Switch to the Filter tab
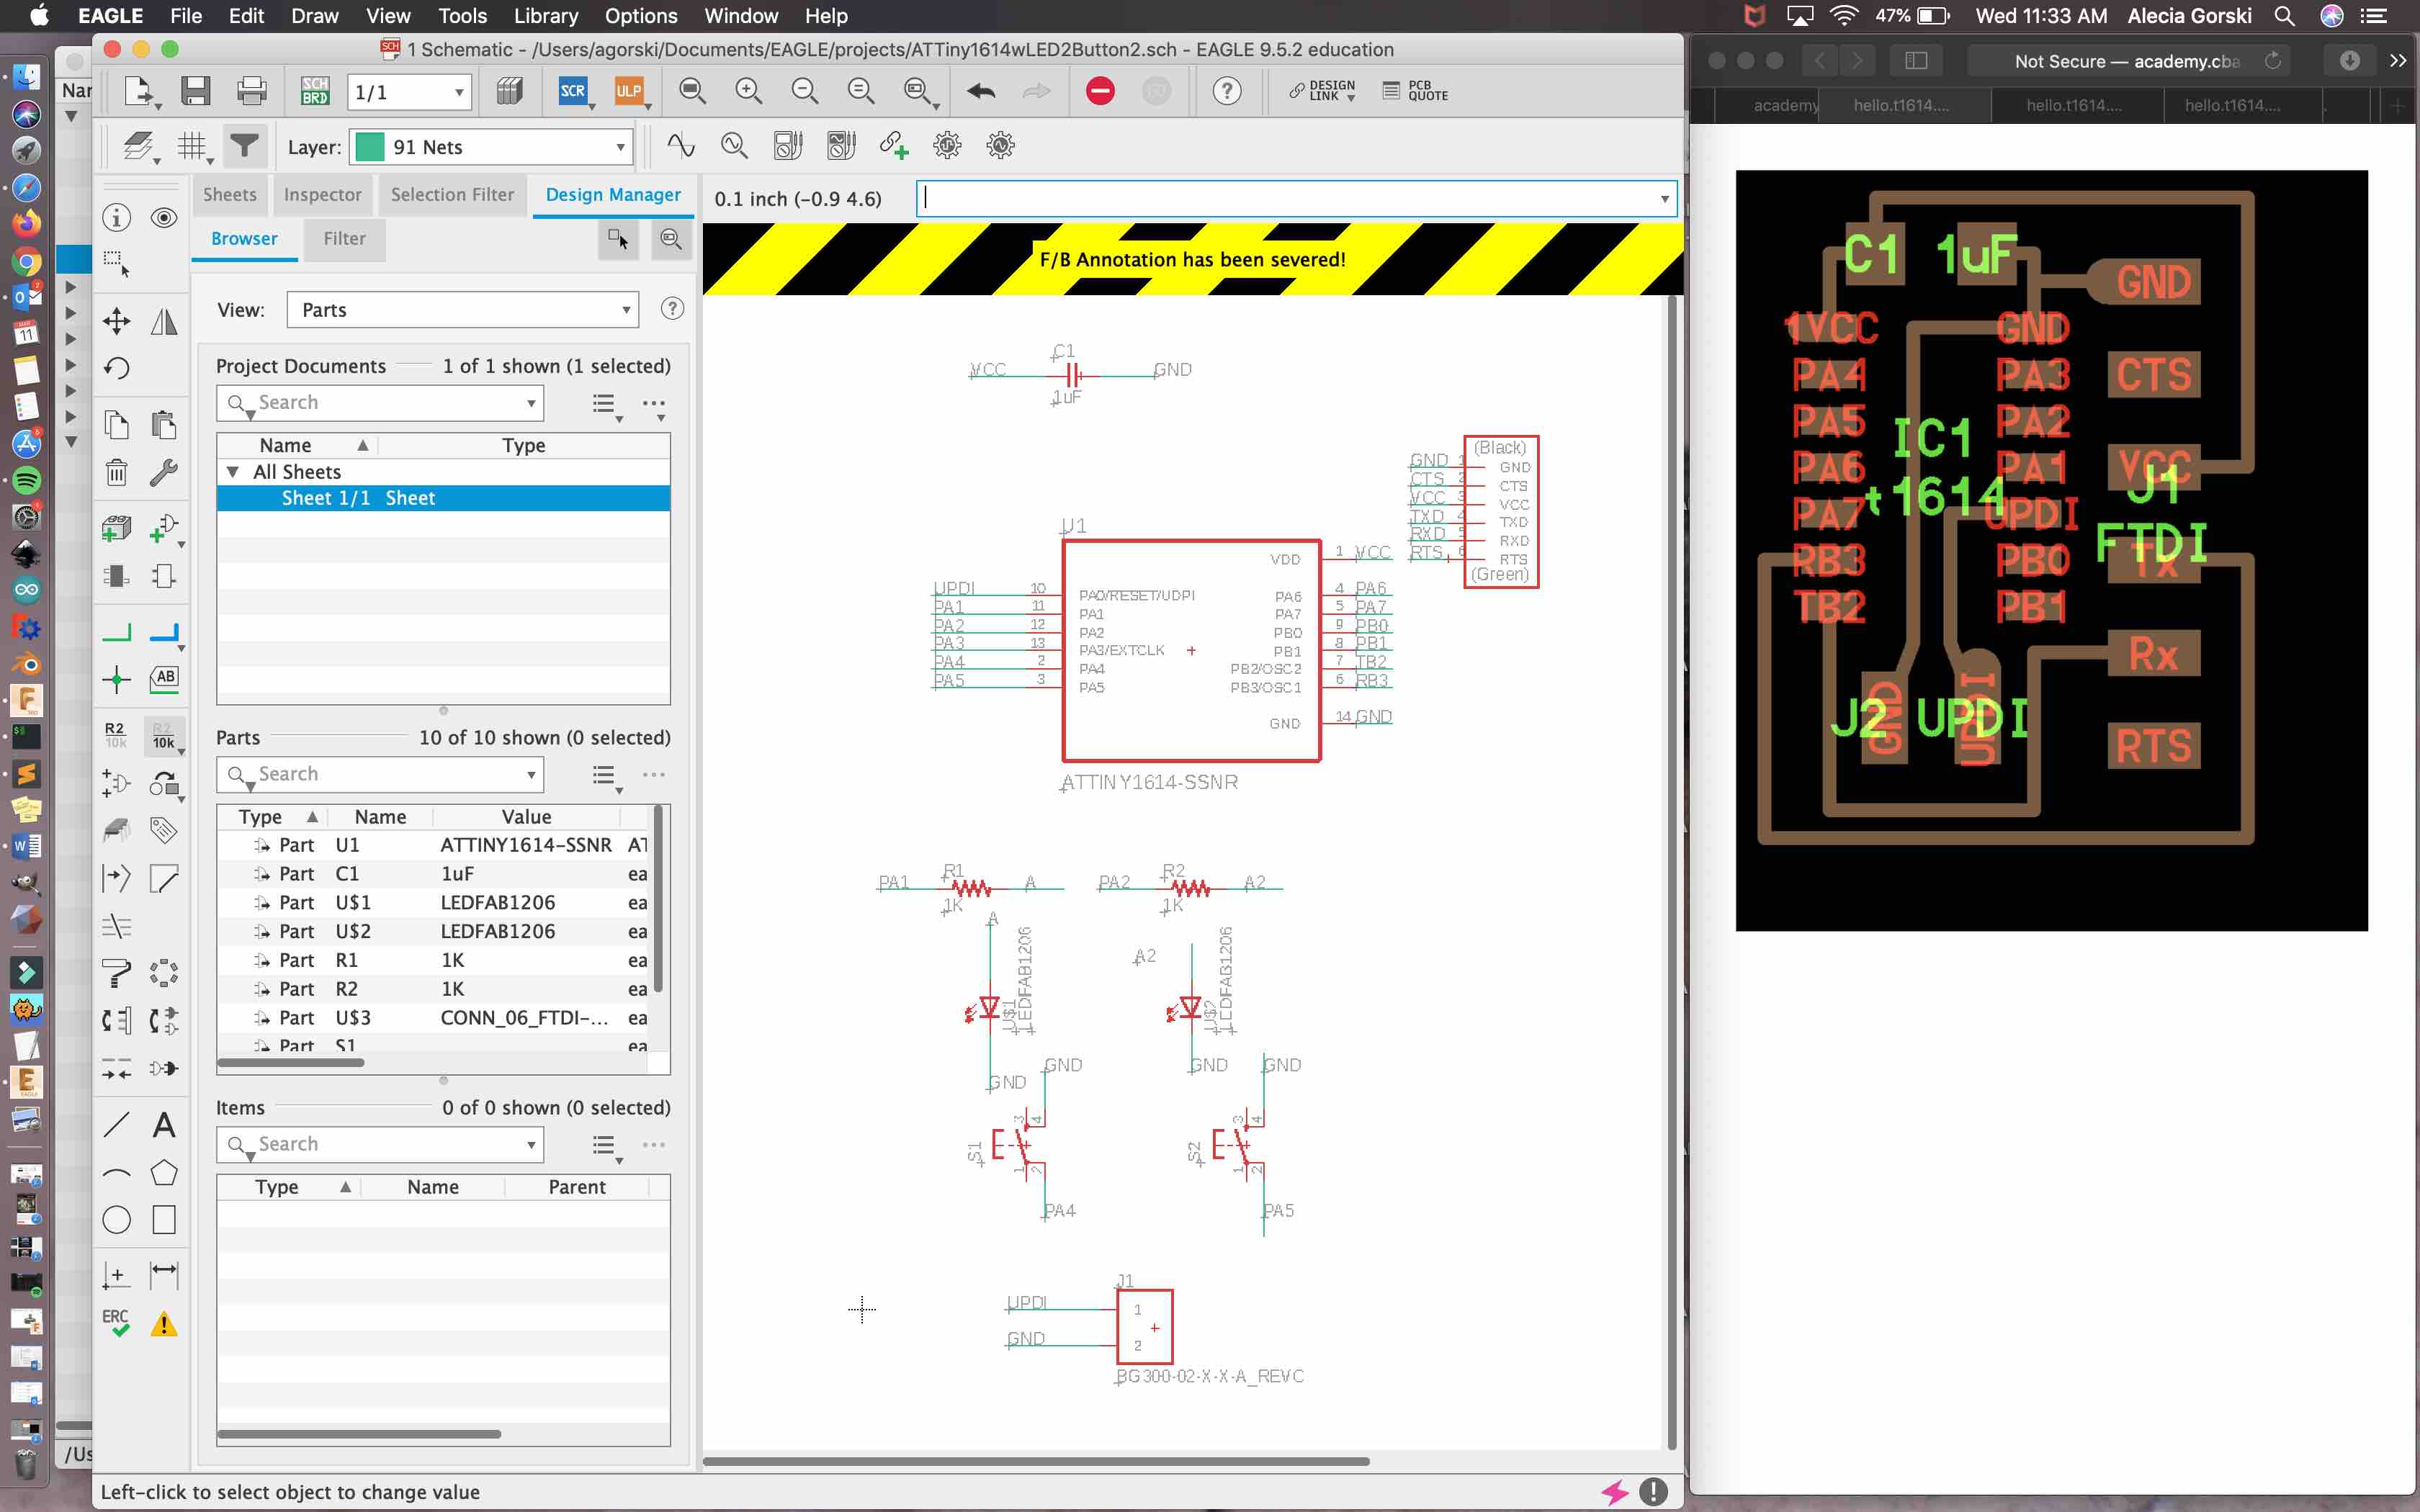2420x1512 pixels. point(344,237)
